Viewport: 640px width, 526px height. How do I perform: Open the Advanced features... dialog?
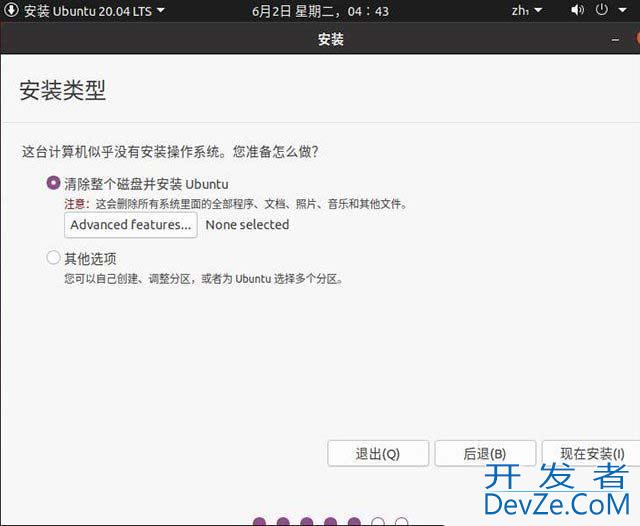coord(131,225)
